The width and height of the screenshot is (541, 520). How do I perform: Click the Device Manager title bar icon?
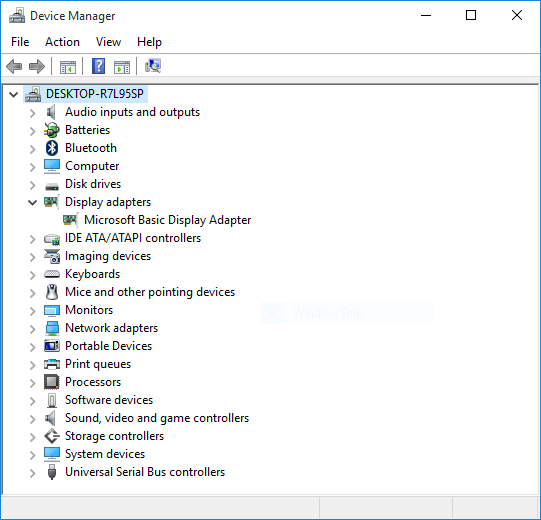tap(17, 16)
